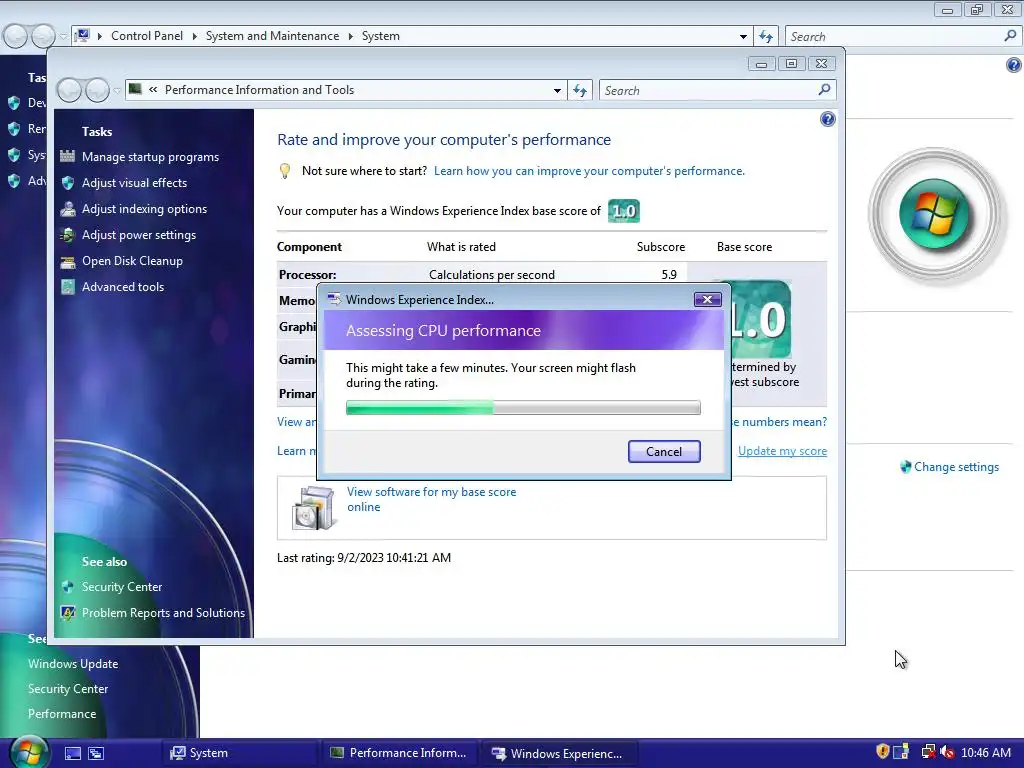This screenshot has width=1024, height=768.
Task: Open Problem Reports and Solutions link
Action: (x=163, y=613)
